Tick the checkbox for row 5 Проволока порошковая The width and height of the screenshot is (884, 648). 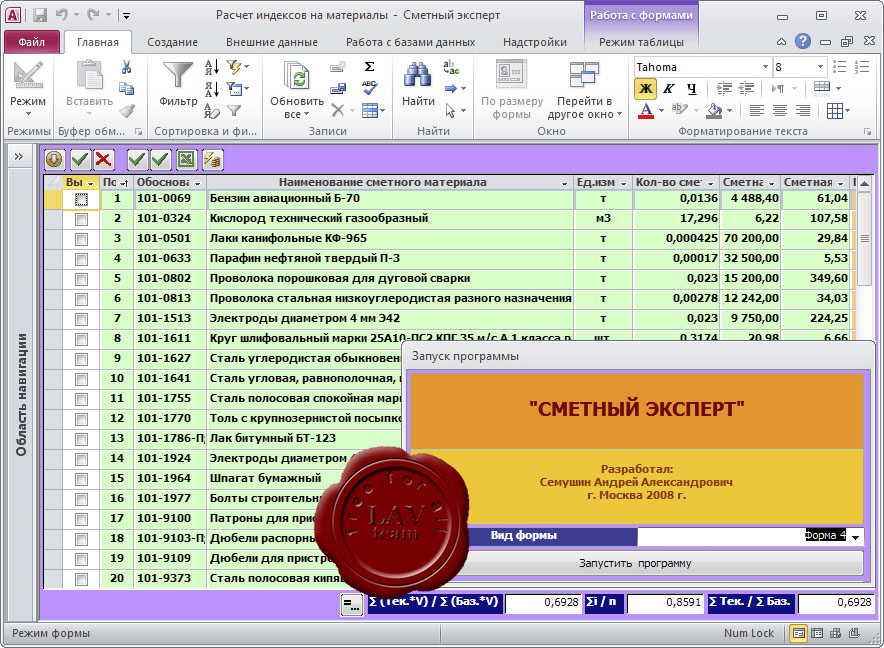click(81, 279)
